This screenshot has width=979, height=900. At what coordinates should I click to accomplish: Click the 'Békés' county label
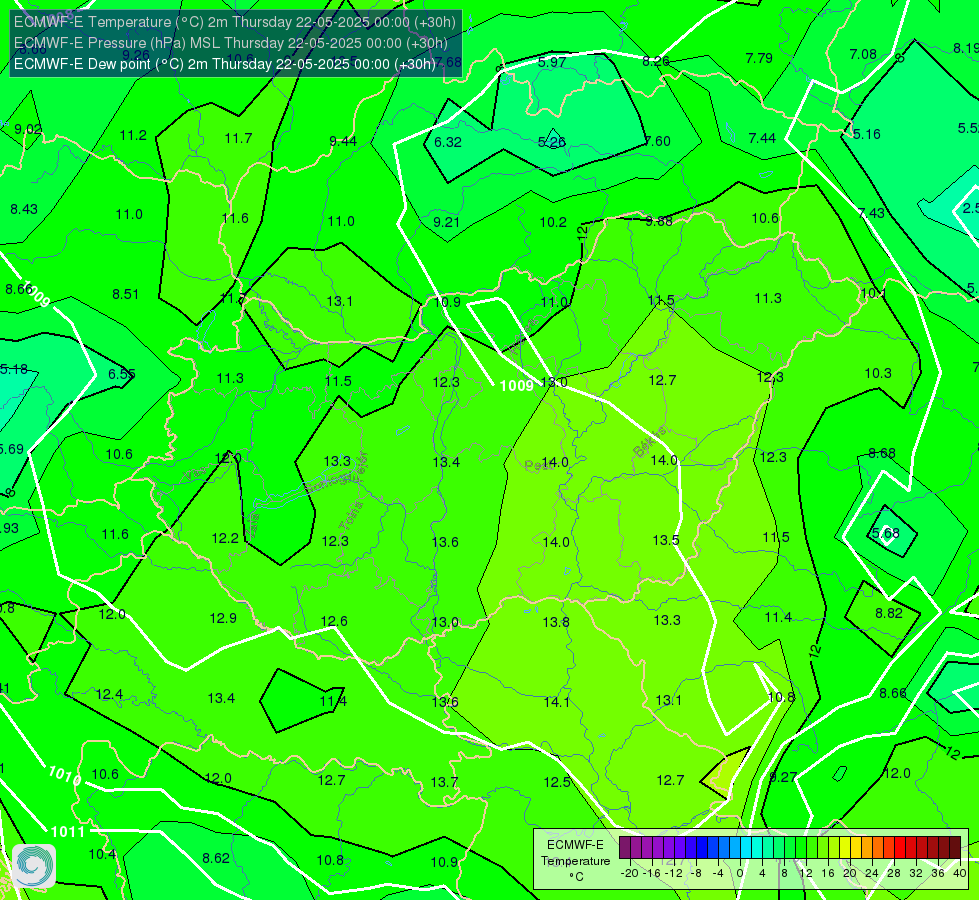click(x=649, y=443)
